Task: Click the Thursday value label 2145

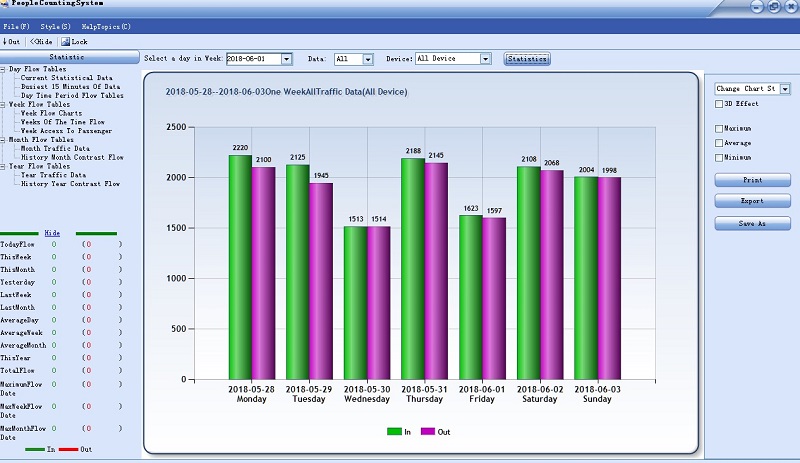Action: (x=436, y=155)
